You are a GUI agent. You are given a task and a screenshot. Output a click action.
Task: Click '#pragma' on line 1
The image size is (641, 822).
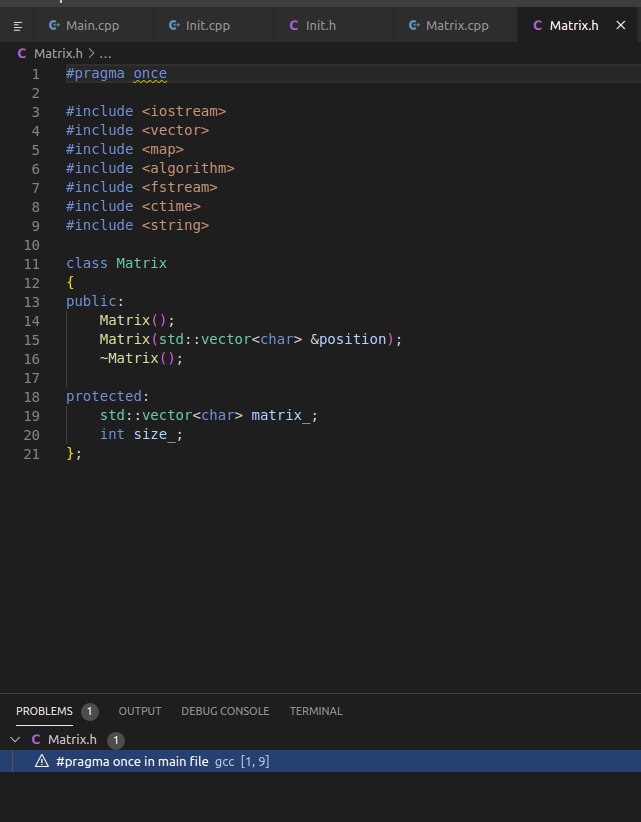click(95, 73)
